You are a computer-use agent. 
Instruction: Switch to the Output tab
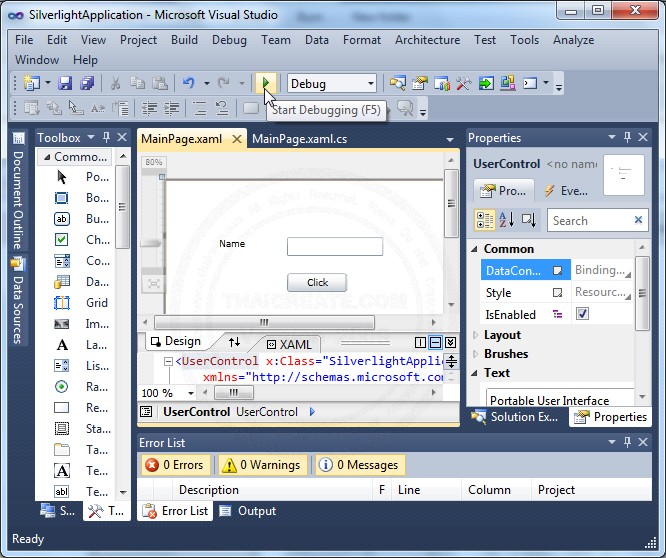(x=248, y=511)
